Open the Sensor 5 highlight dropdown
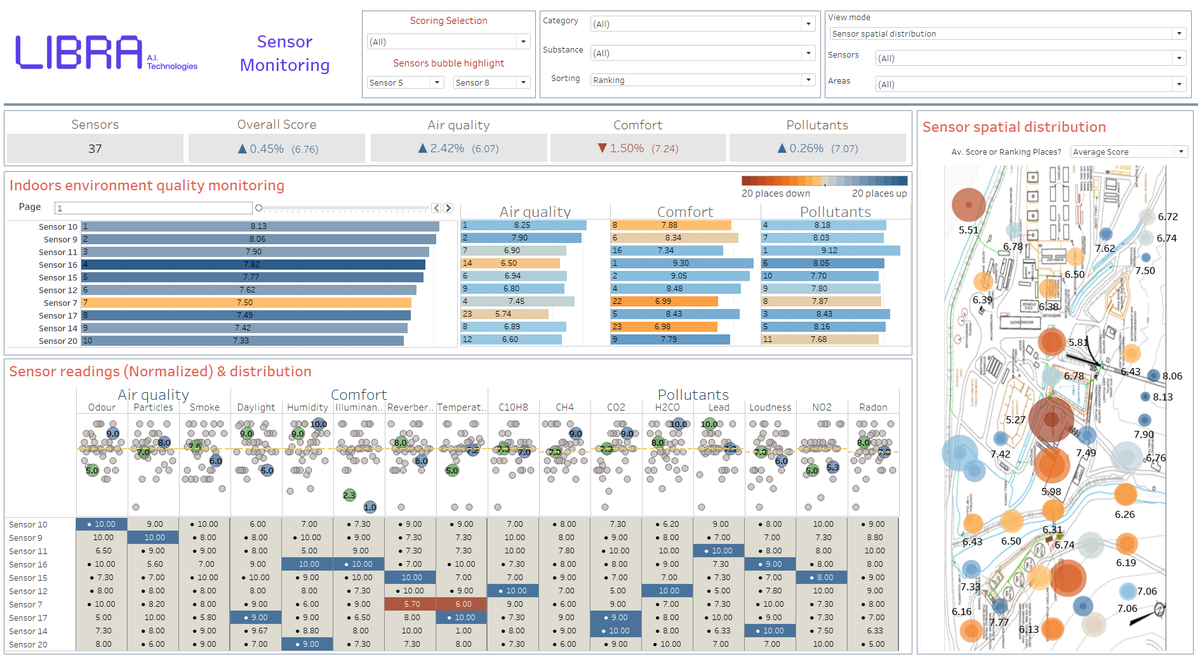 pyautogui.click(x=406, y=83)
